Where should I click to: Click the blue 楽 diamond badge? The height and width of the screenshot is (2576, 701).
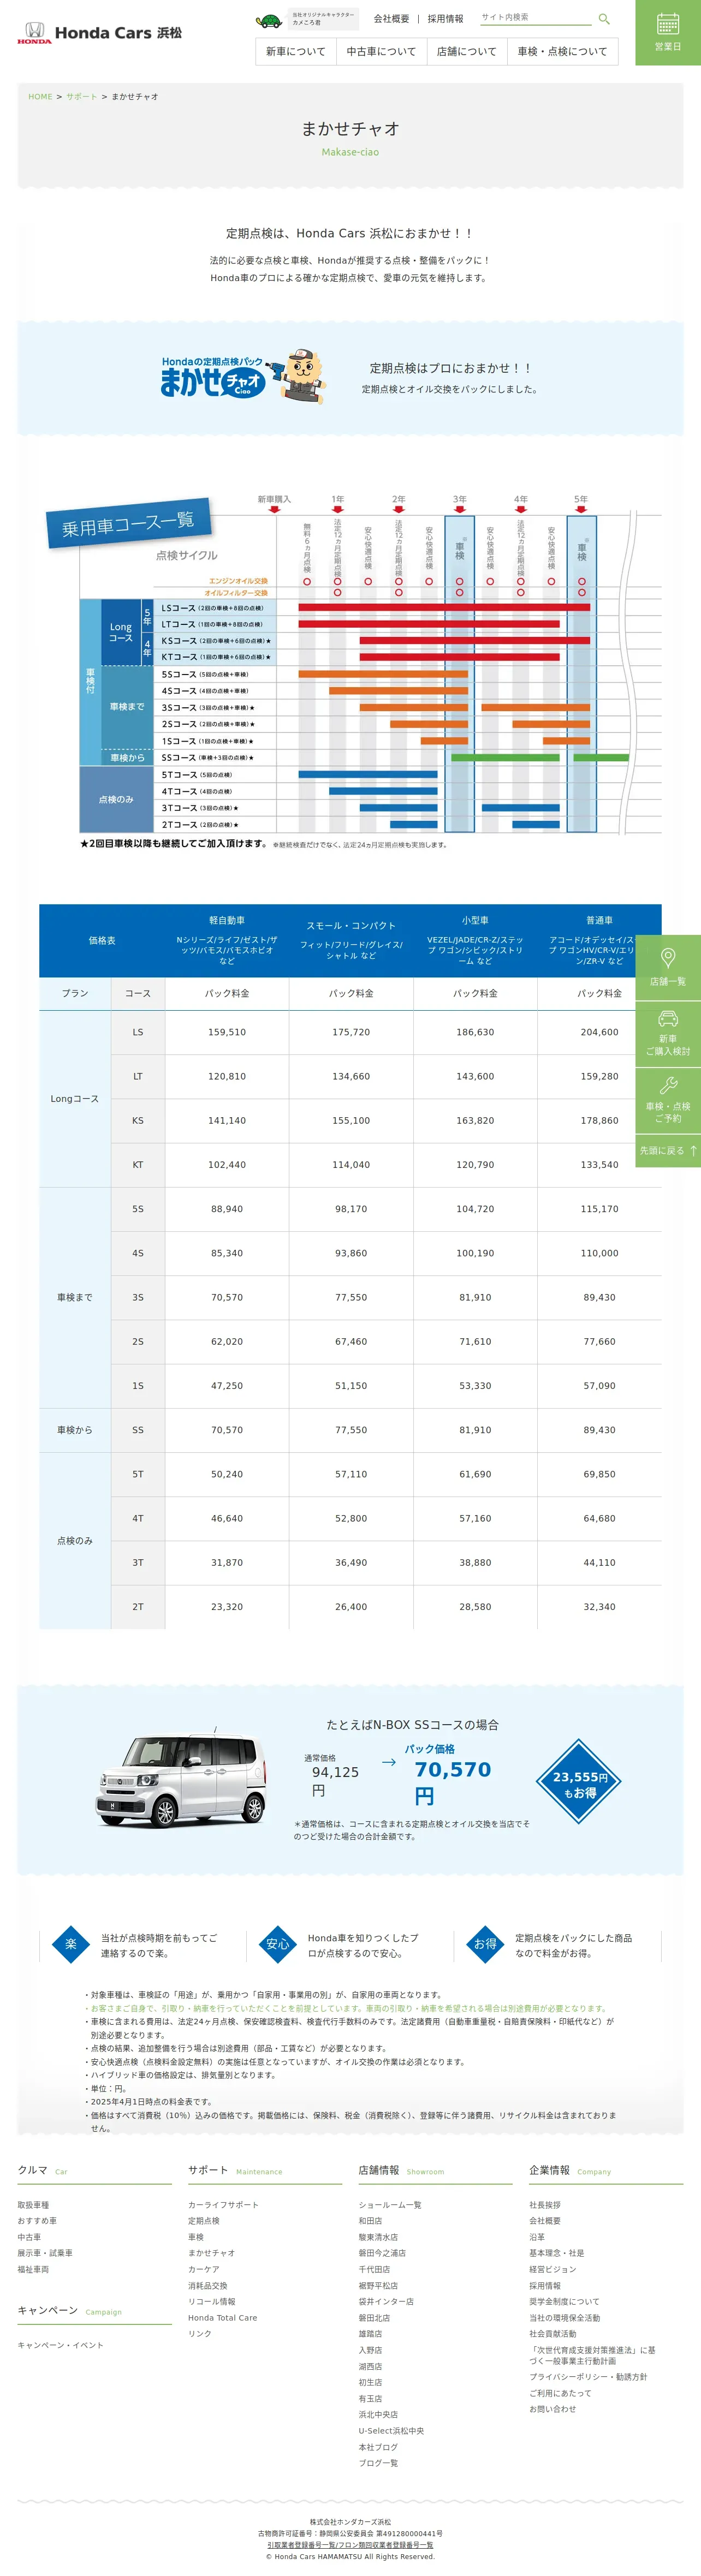(x=71, y=1945)
